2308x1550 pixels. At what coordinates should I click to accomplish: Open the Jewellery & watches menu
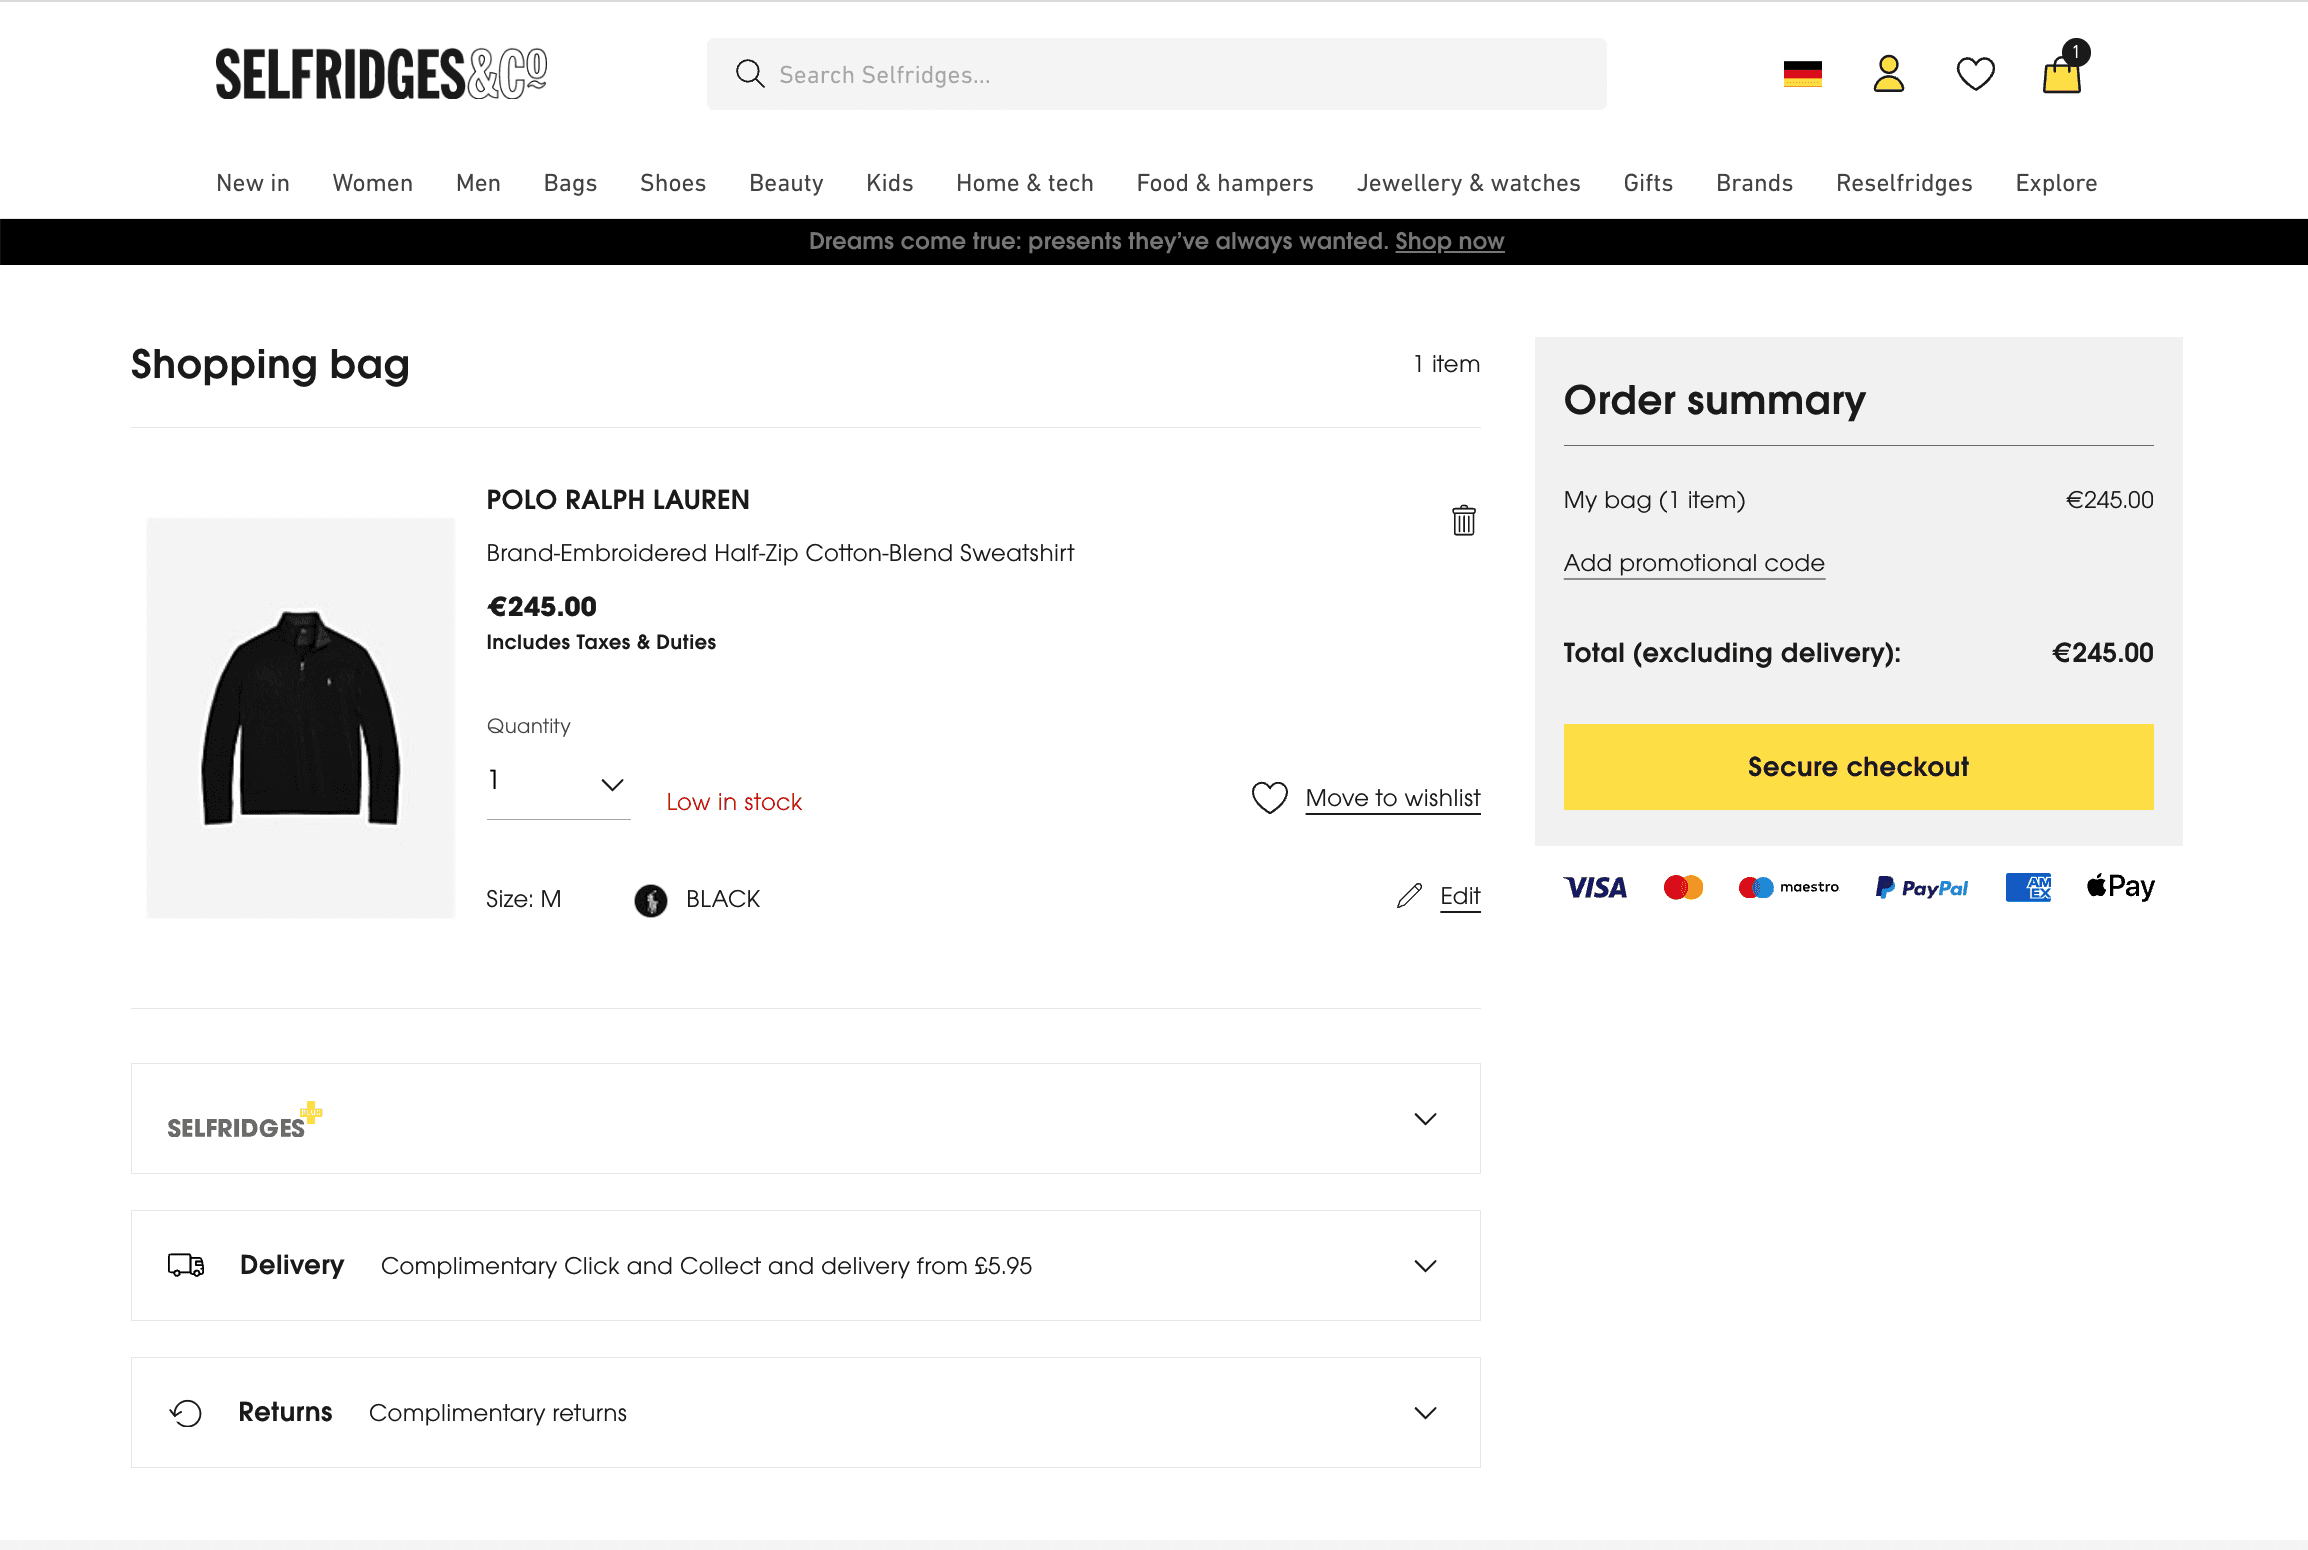(x=1468, y=183)
